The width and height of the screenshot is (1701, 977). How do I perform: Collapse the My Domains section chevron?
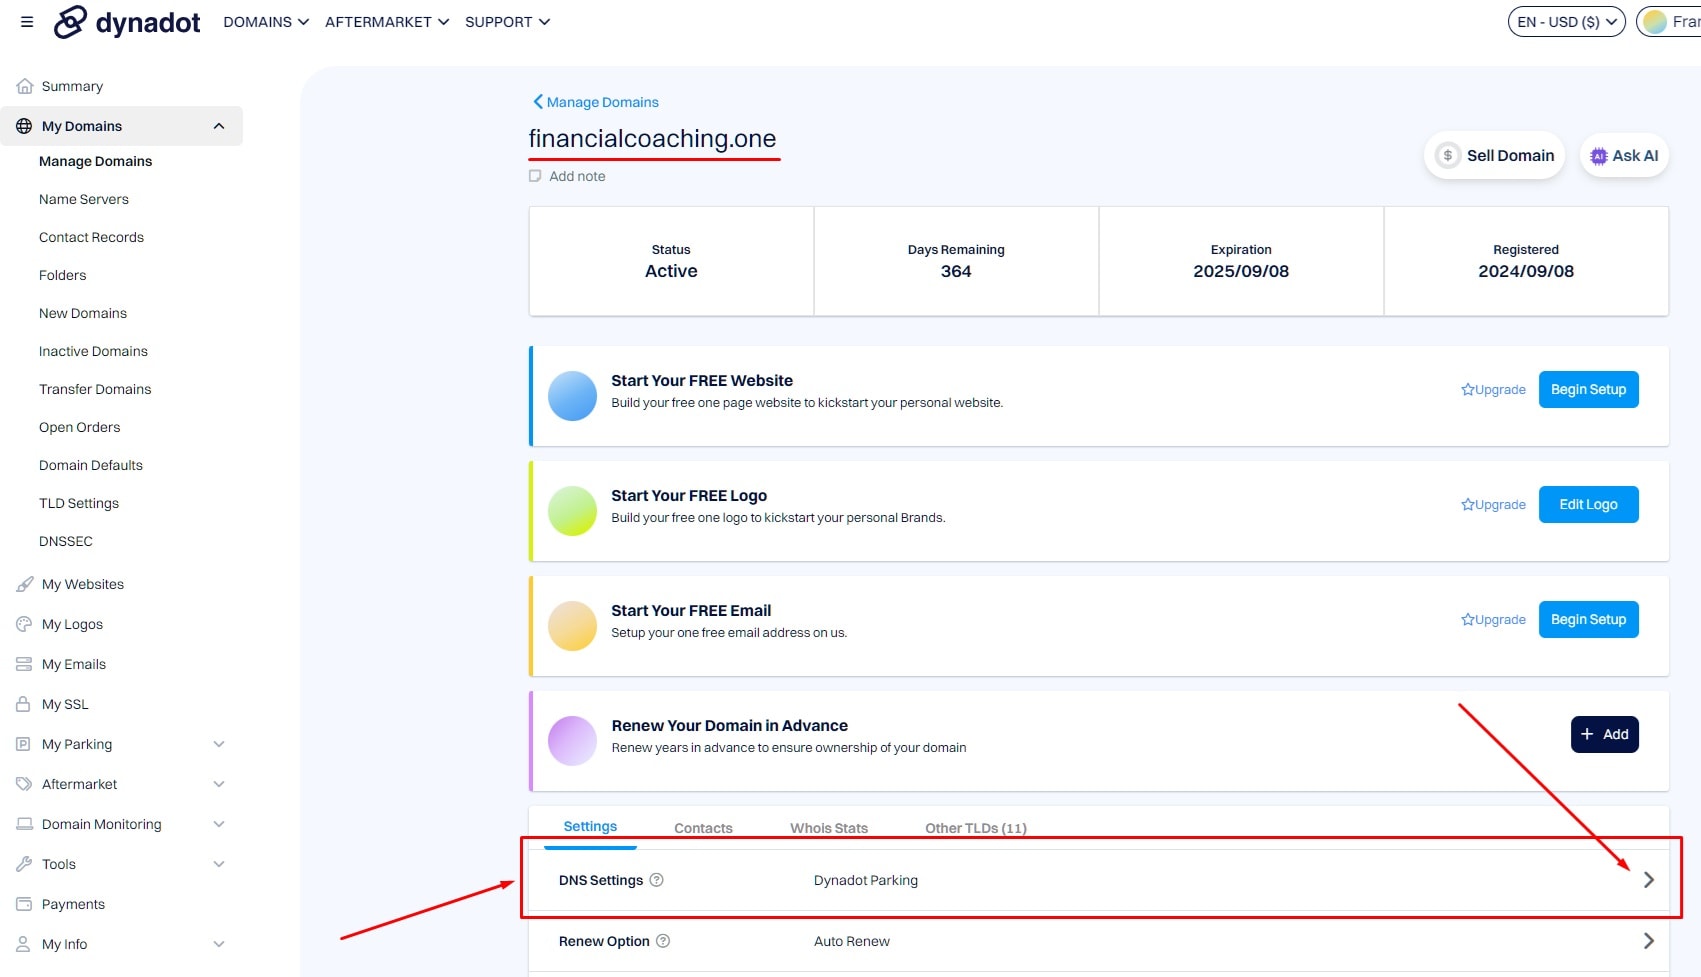(219, 126)
